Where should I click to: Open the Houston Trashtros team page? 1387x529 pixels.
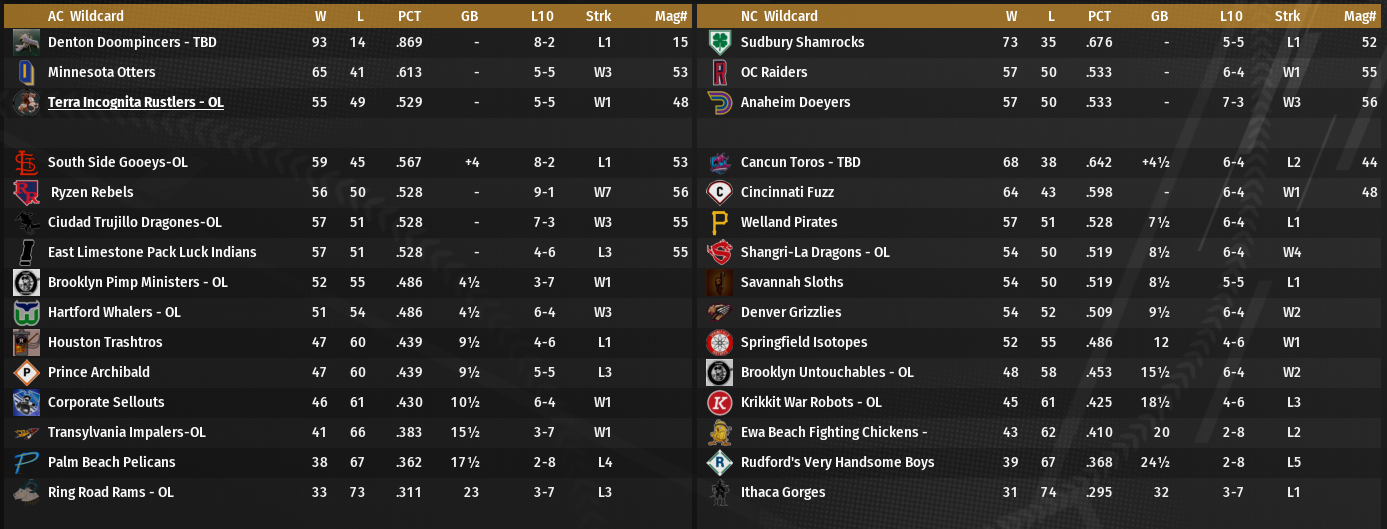pyautogui.click(x=105, y=342)
